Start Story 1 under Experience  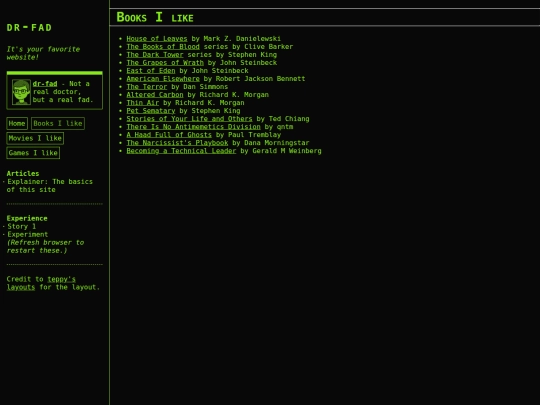click(22, 226)
